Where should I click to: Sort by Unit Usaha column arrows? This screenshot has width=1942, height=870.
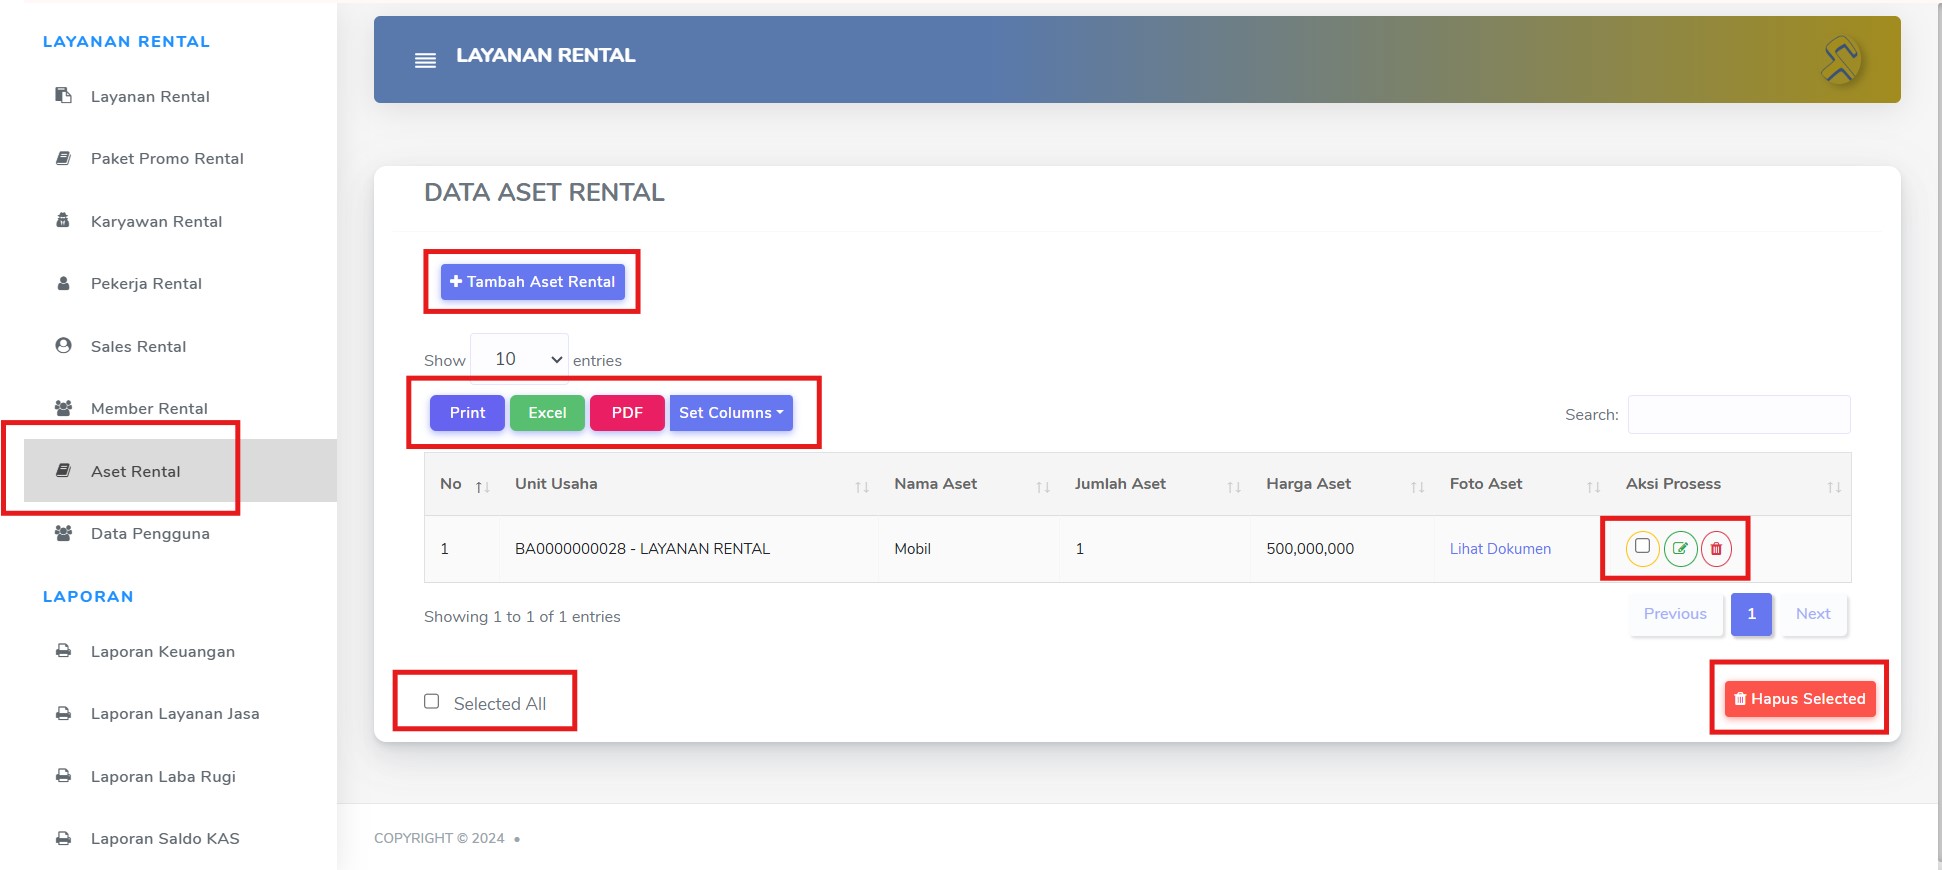coord(861,487)
